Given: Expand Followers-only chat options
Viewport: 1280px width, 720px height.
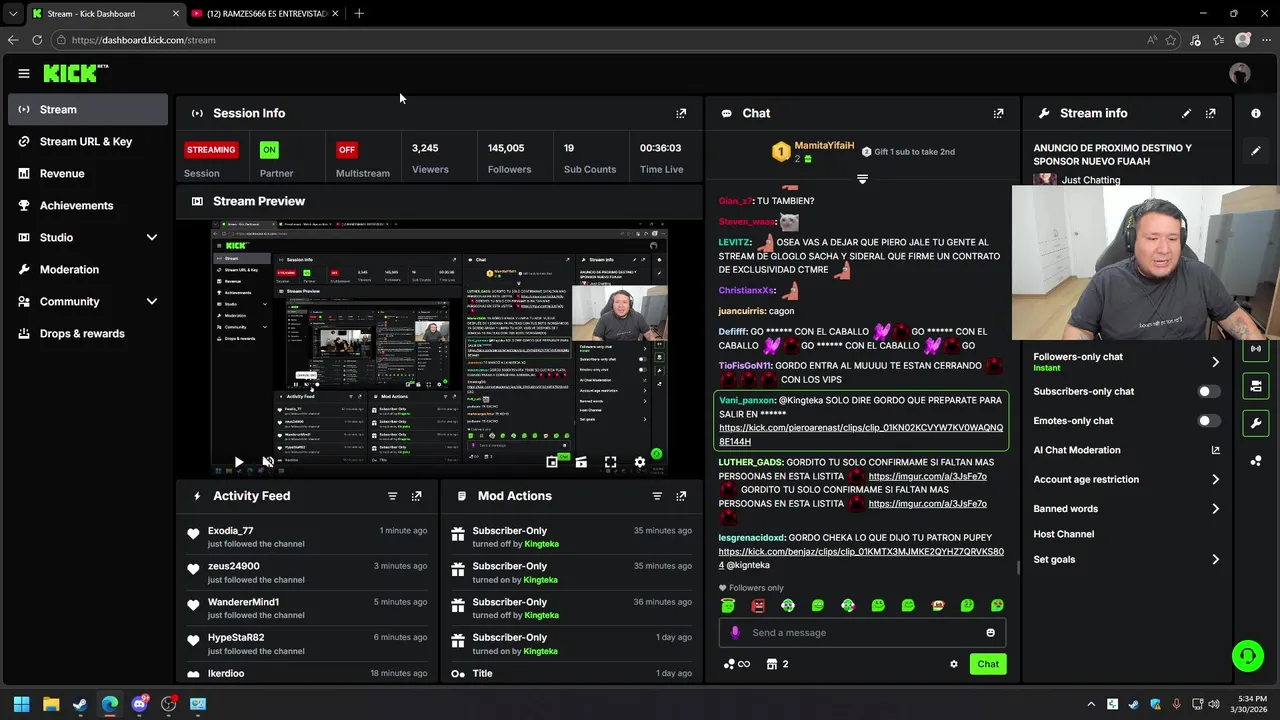Looking at the screenshot, I should point(1215,362).
